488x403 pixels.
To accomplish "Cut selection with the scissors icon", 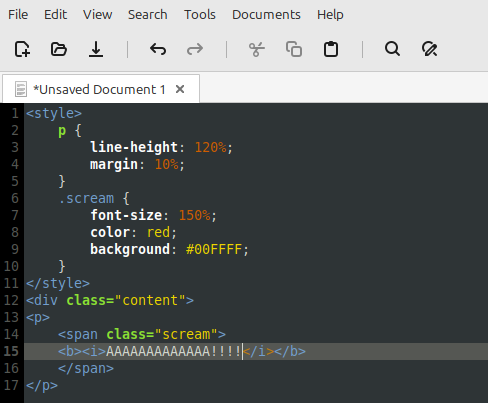I will pyautogui.click(x=257, y=49).
